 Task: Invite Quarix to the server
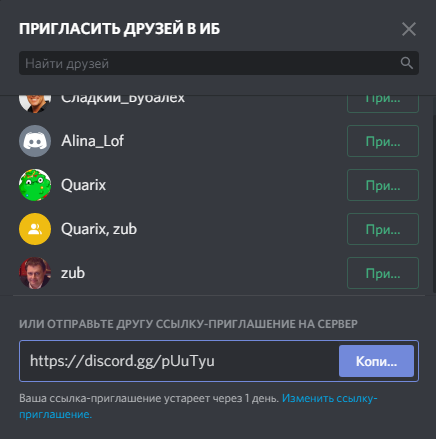383,185
